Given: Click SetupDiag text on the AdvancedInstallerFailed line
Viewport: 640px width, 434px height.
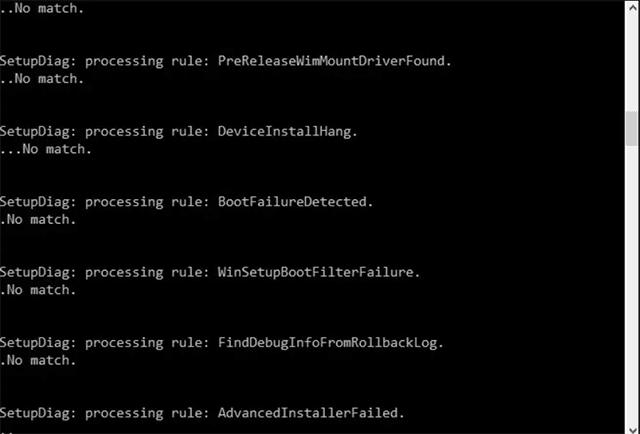Looking at the screenshot, I should [35, 413].
